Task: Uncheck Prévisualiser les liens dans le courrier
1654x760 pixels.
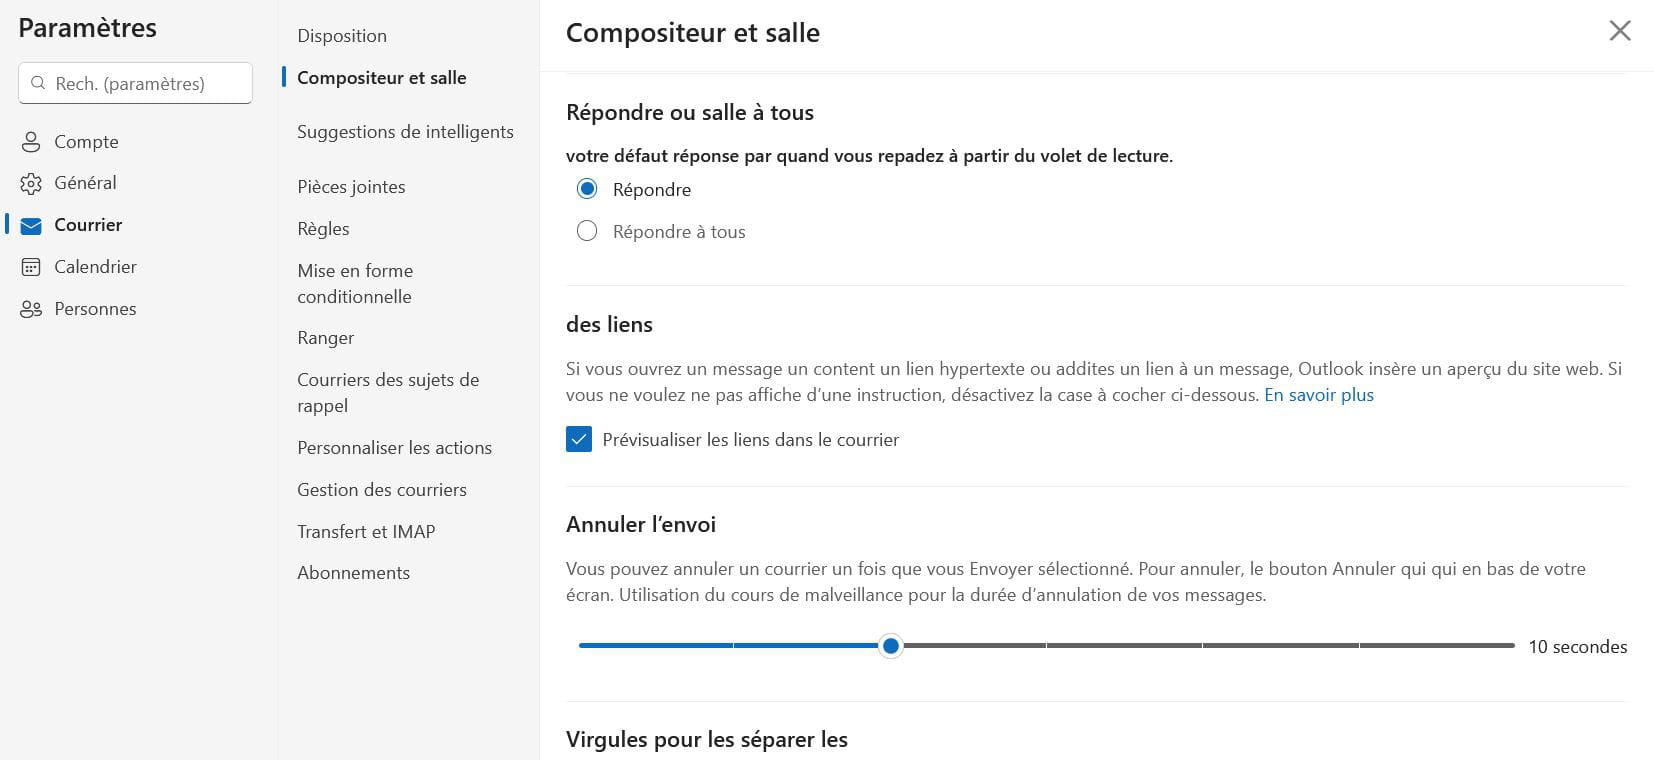Action: pos(579,439)
